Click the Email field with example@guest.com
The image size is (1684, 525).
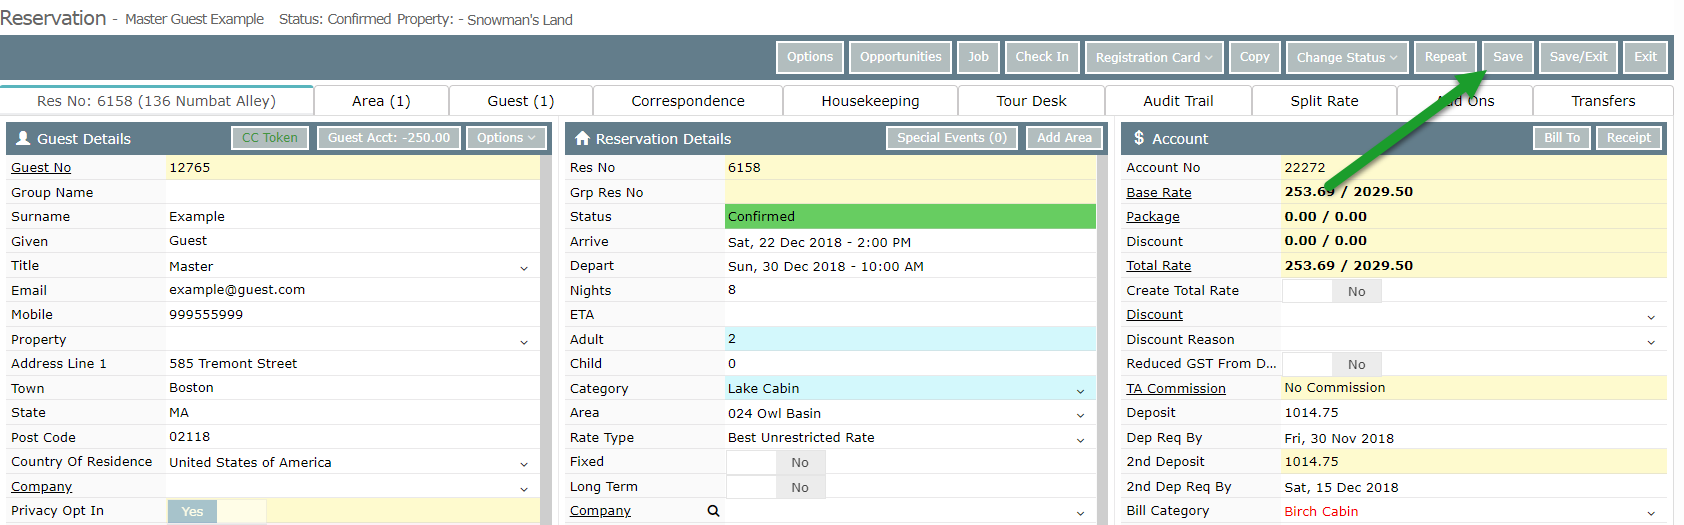pos(353,290)
